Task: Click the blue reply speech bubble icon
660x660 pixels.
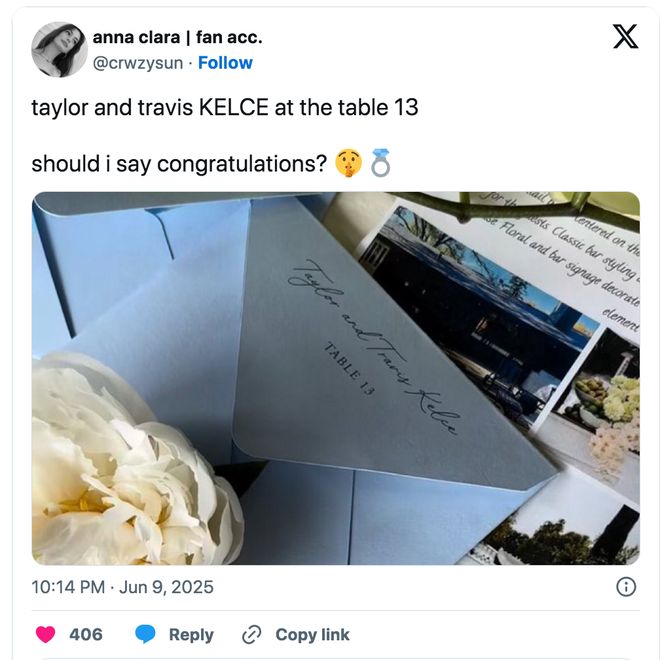Action: click(x=145, y=634)
